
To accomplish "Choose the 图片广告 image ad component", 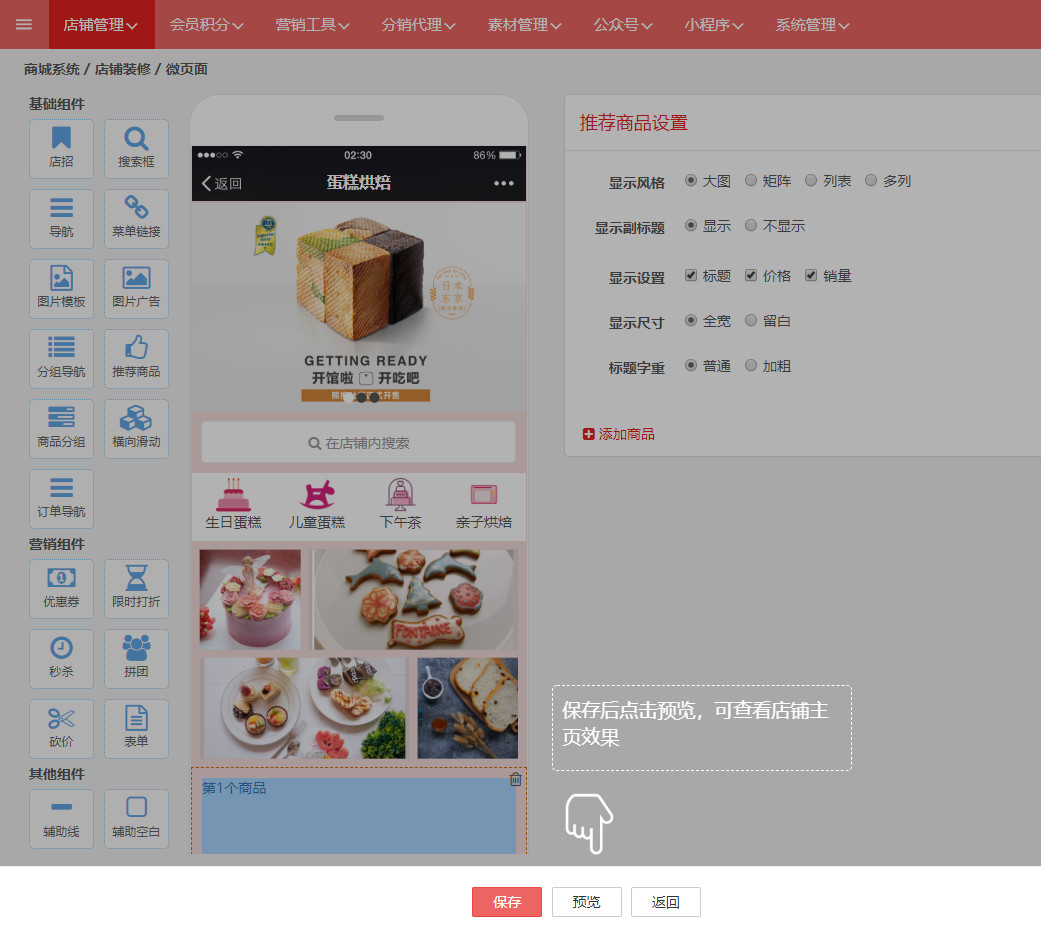I will click(136, 289).
